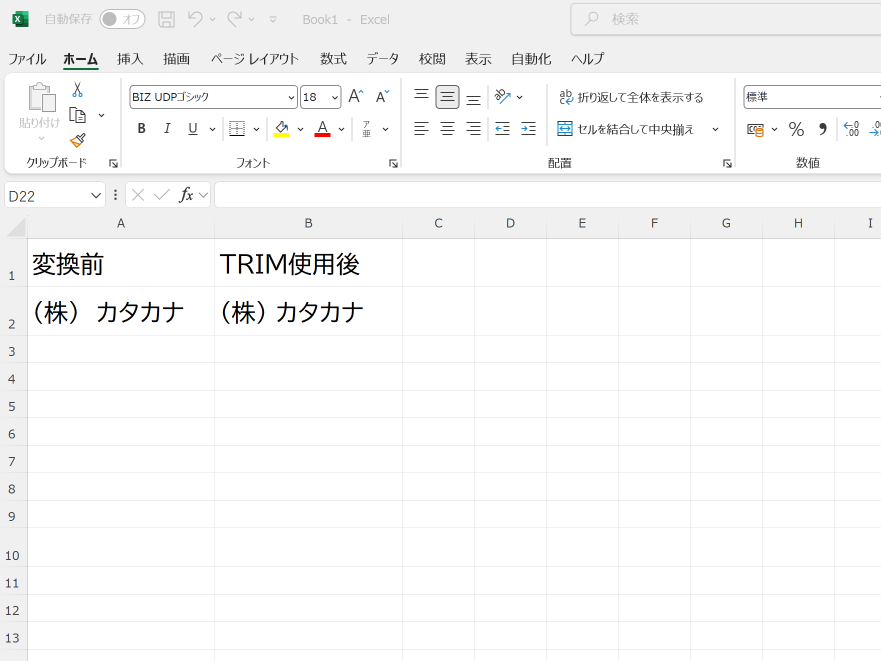
Task: Click the Insert Function fx icon
Action: 186,195
